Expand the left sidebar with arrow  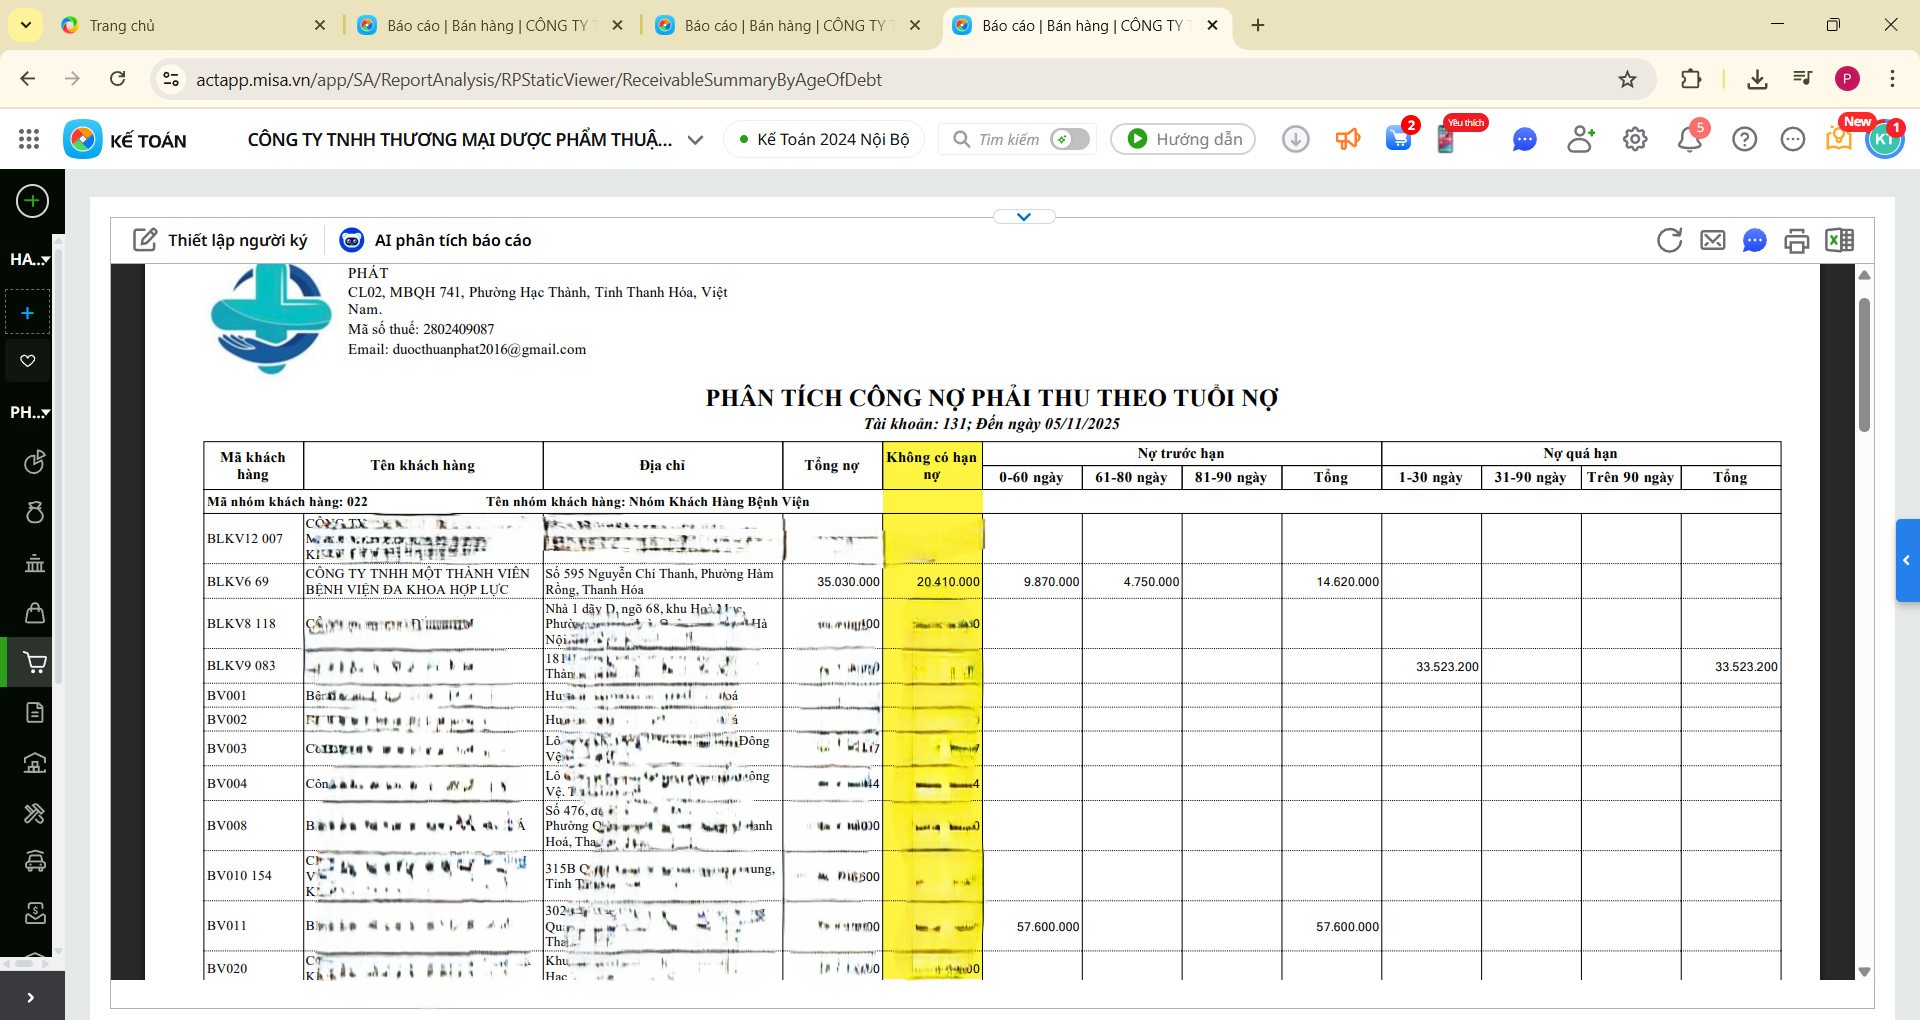[x=31, y=997]
